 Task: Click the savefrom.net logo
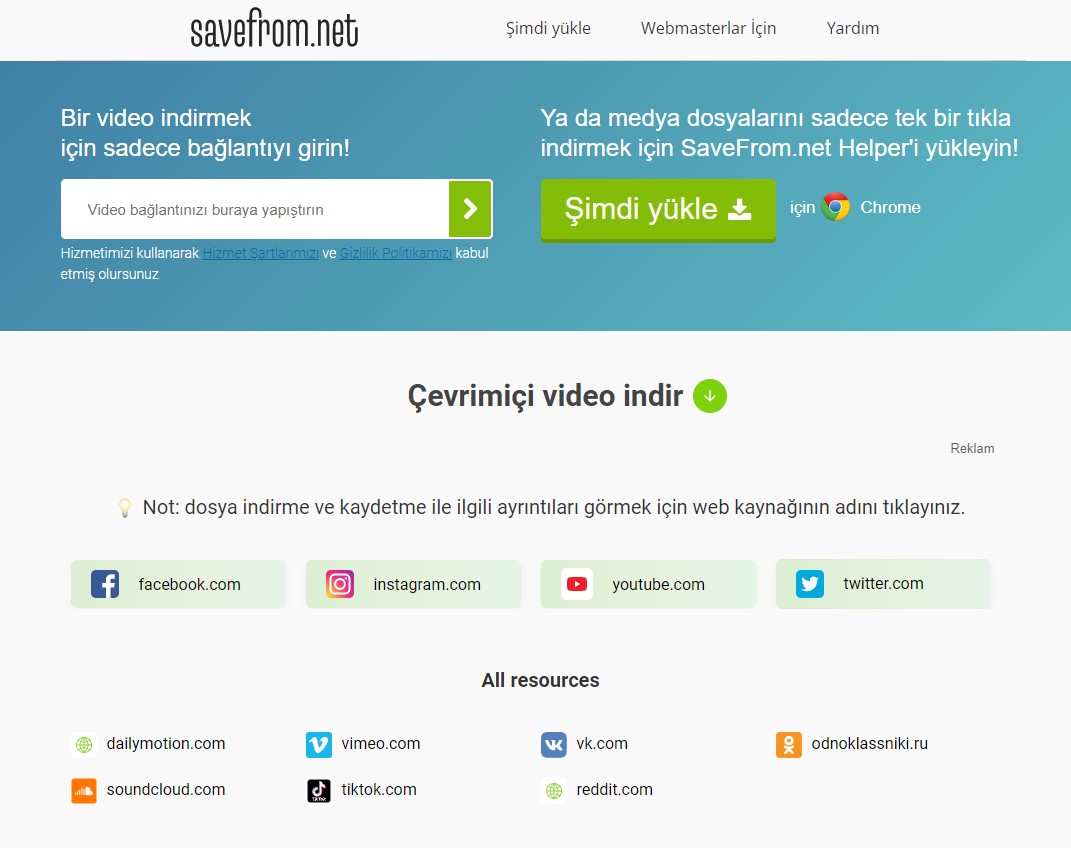[274, 30]
